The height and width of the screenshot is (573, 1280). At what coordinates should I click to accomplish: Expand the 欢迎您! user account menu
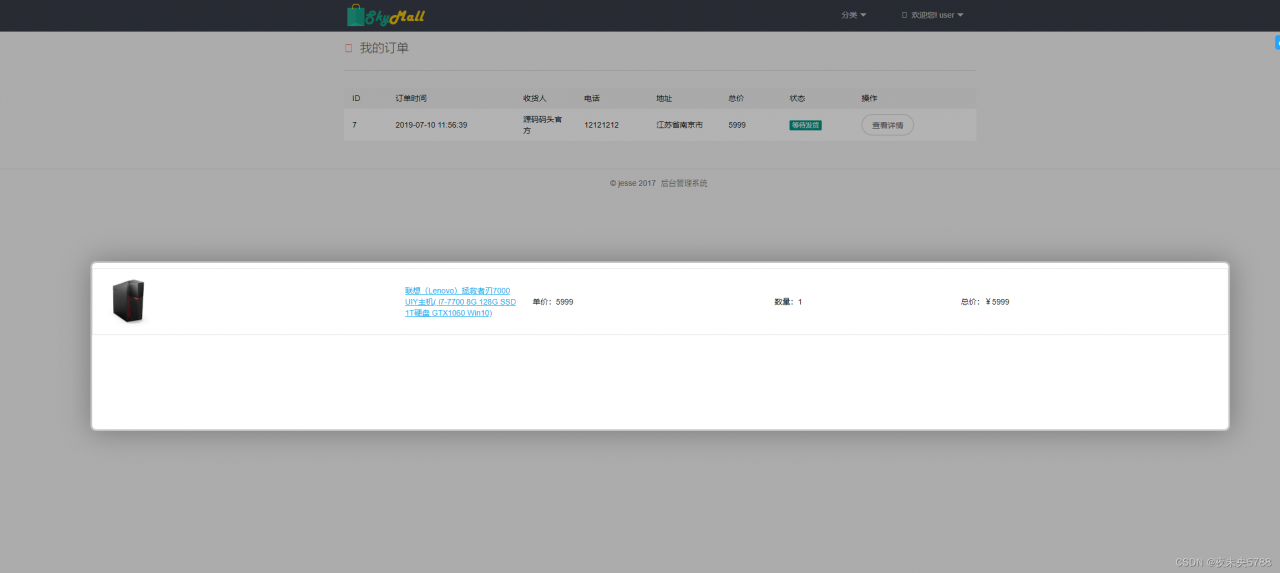coord(932,15)
